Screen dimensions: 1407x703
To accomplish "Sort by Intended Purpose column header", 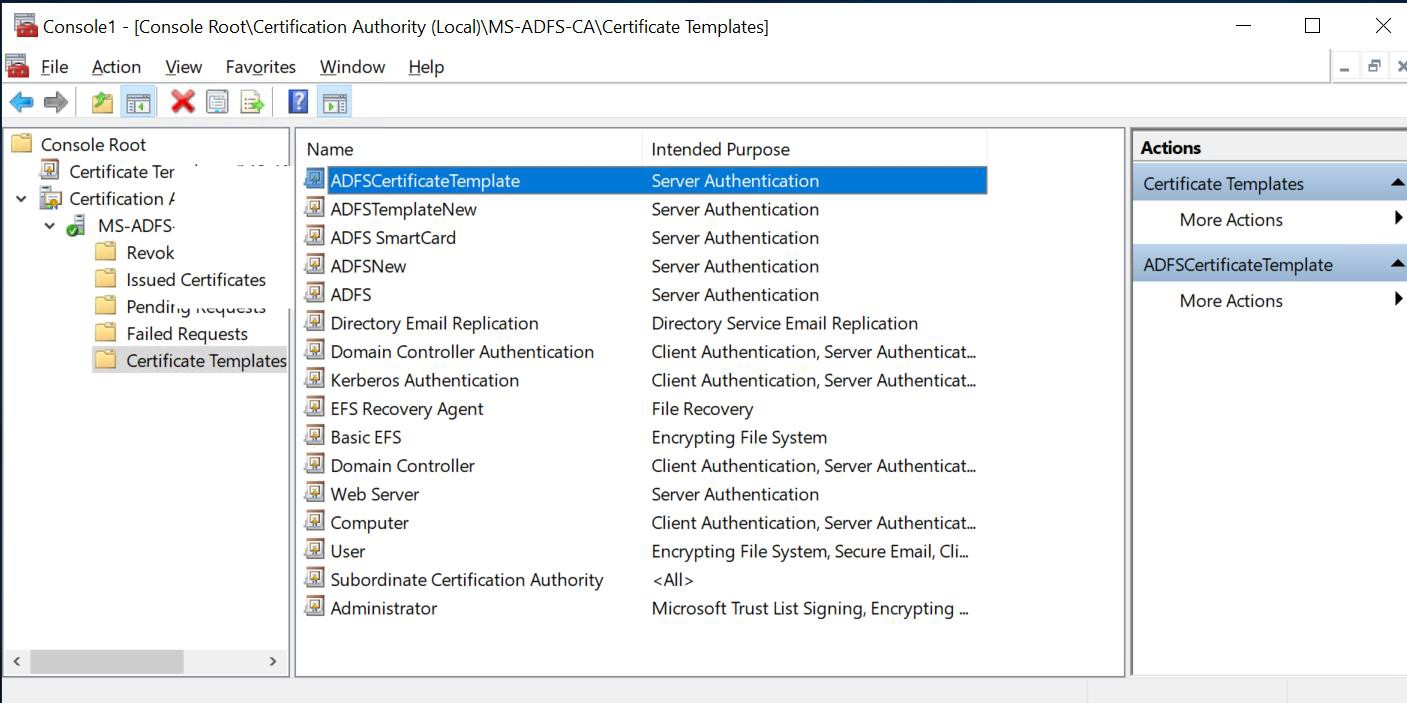I will 814,149.
